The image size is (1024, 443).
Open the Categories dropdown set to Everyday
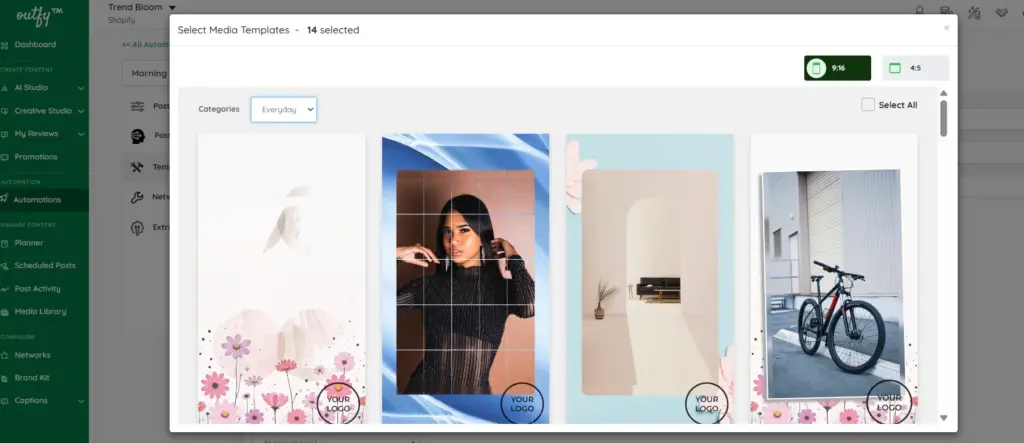tap(283, 110)
